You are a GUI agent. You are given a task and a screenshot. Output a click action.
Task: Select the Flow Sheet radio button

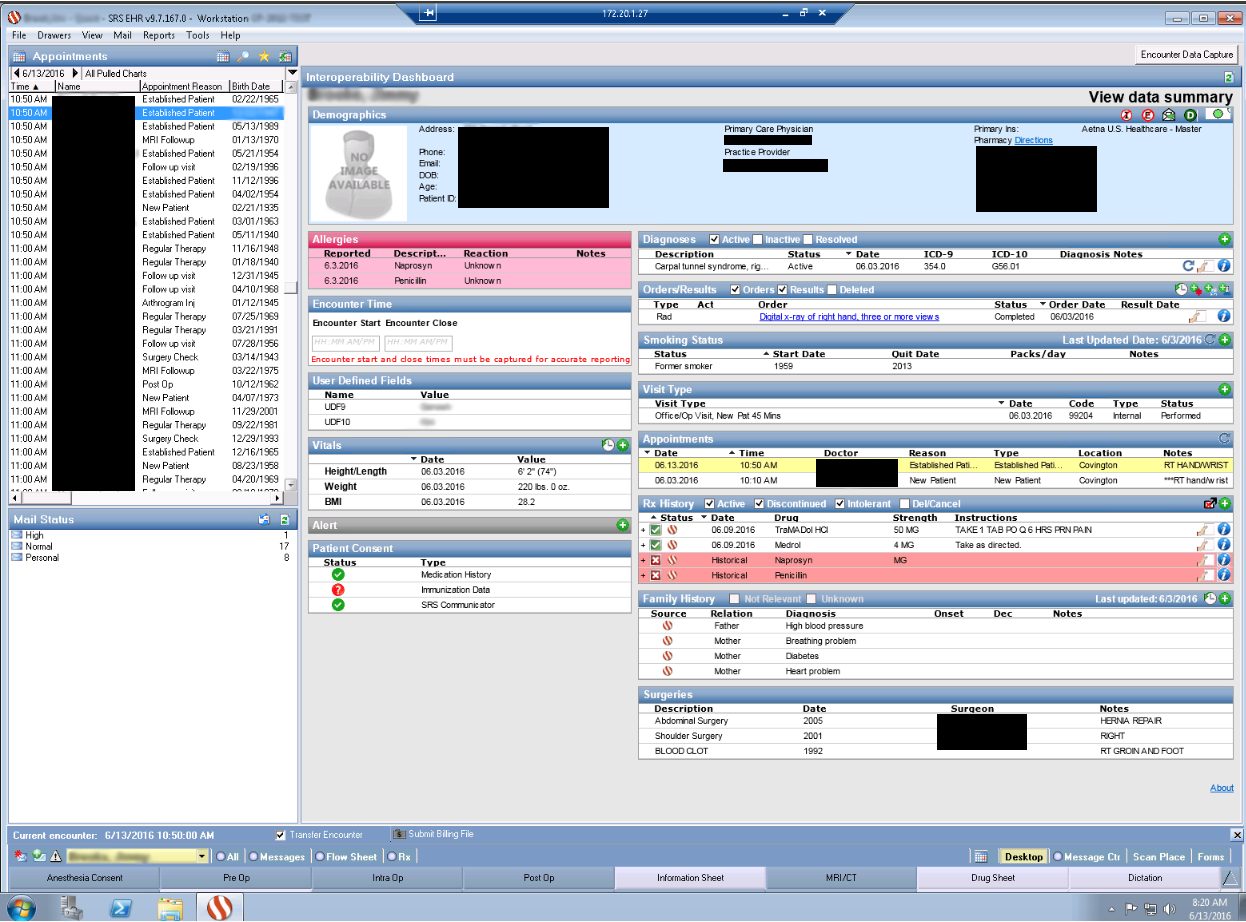click(x=320, y=857)
